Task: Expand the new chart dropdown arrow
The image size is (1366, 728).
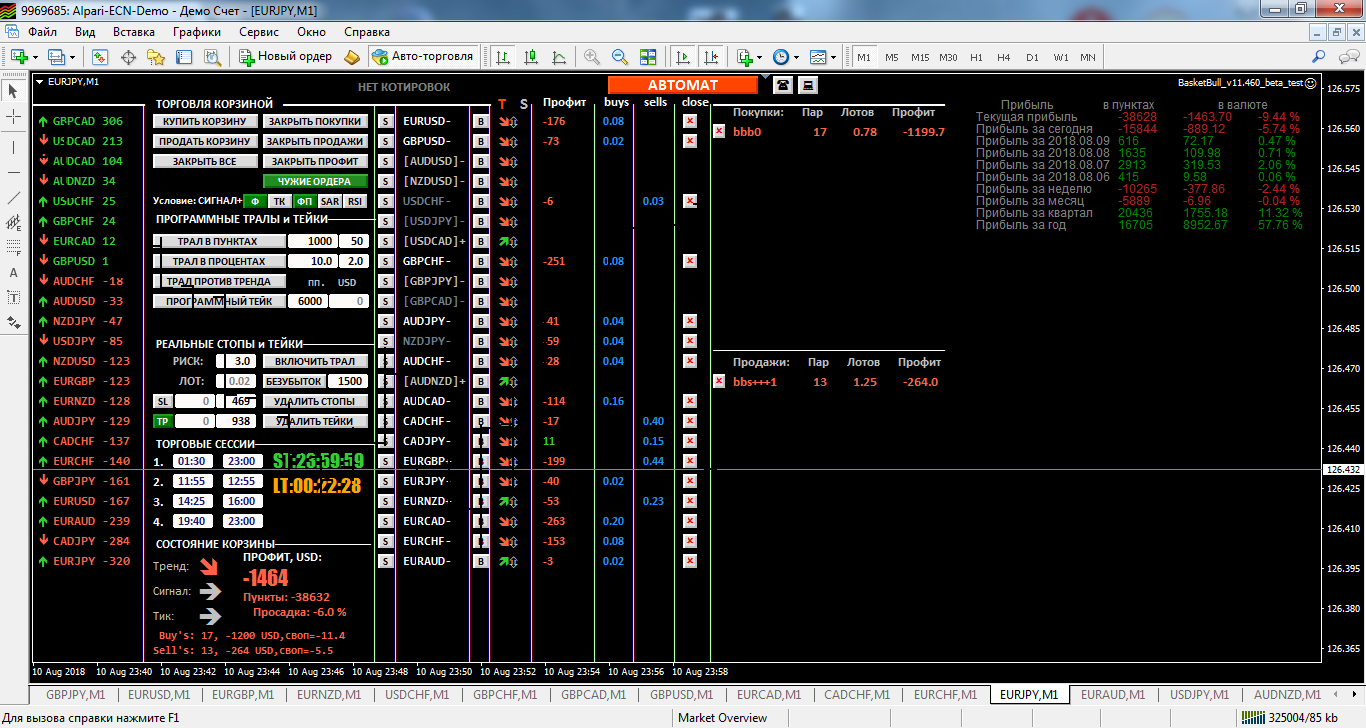Action: point(36,57)
